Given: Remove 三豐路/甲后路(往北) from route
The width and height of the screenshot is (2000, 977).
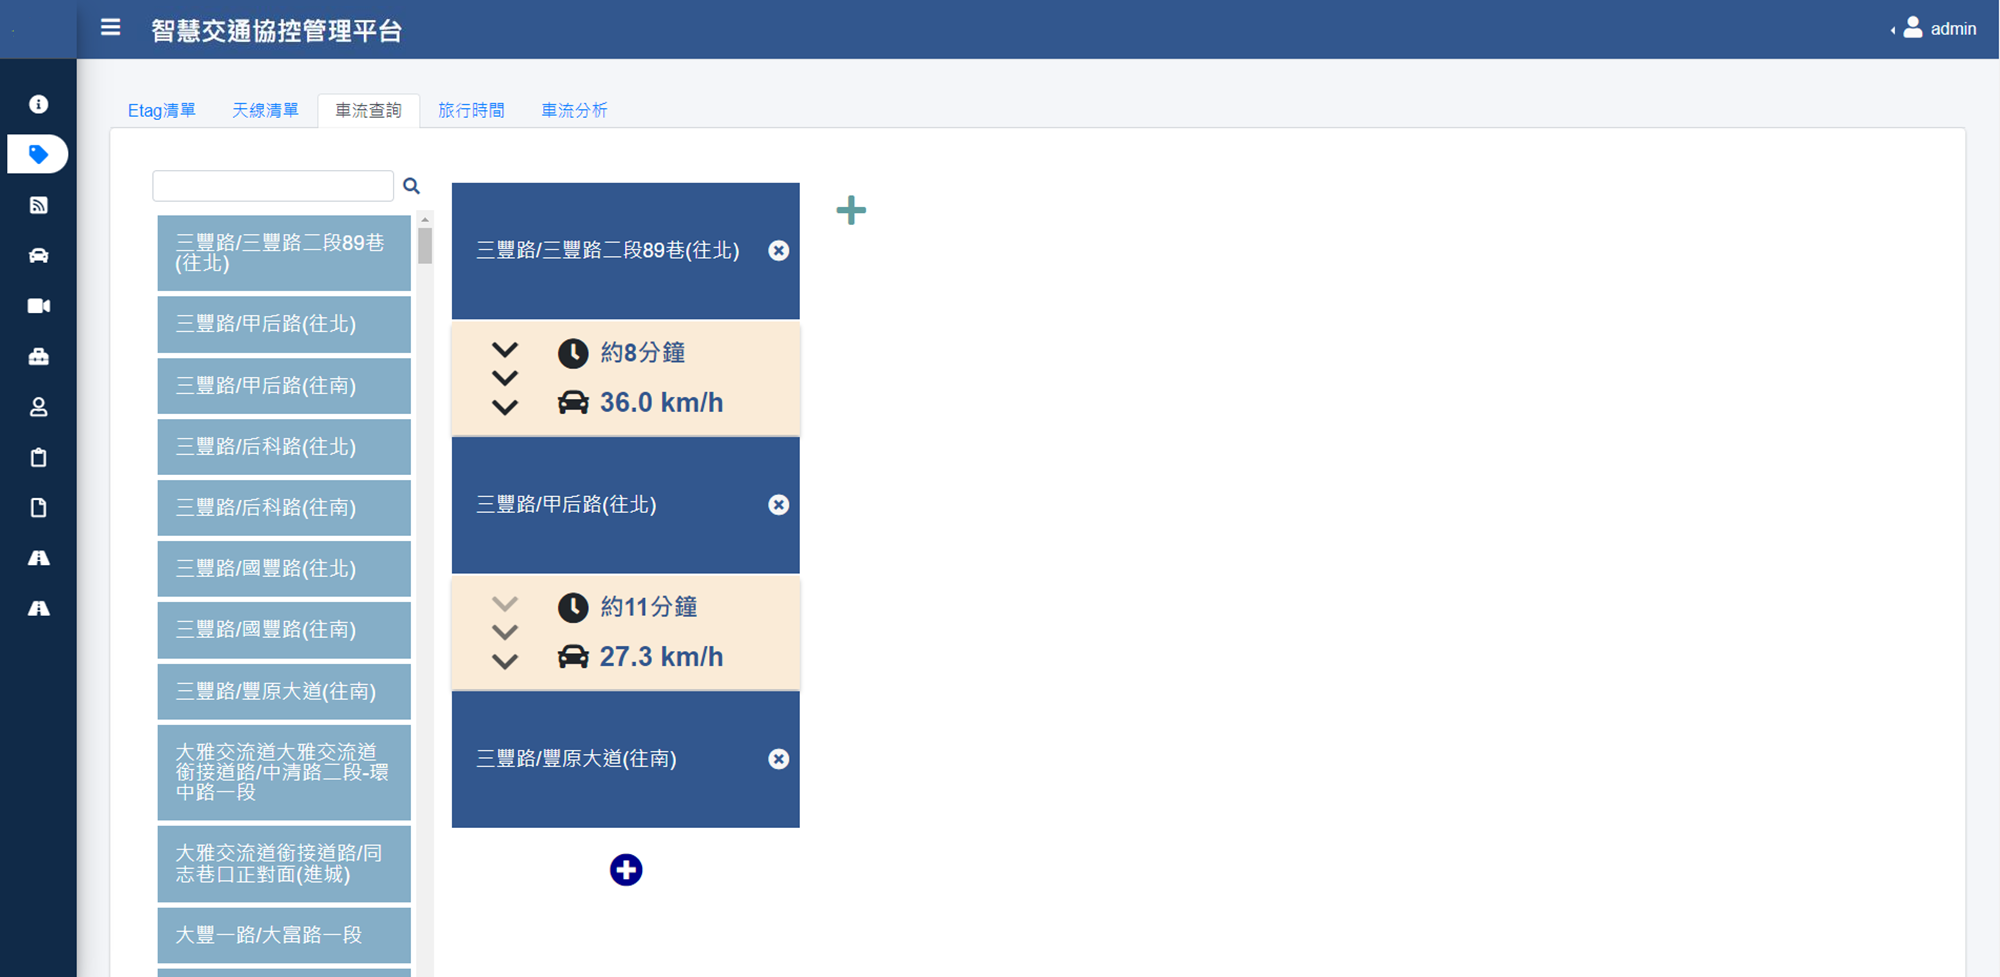Looking at the screenshot, I should 778,505.
